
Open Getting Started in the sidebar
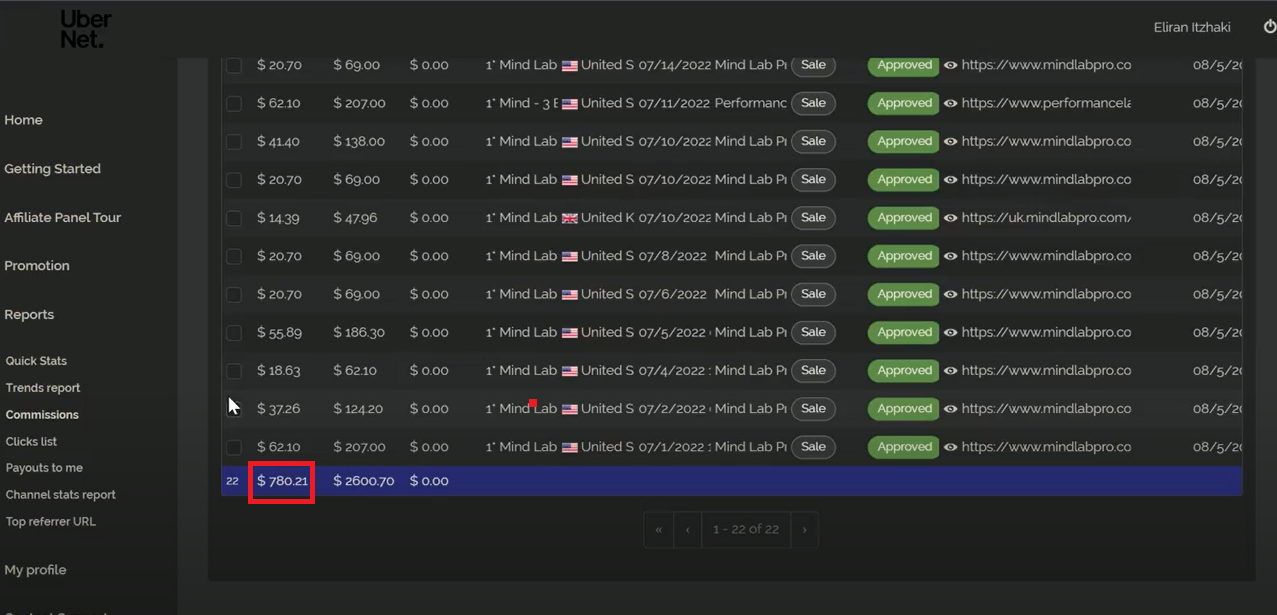52,169
